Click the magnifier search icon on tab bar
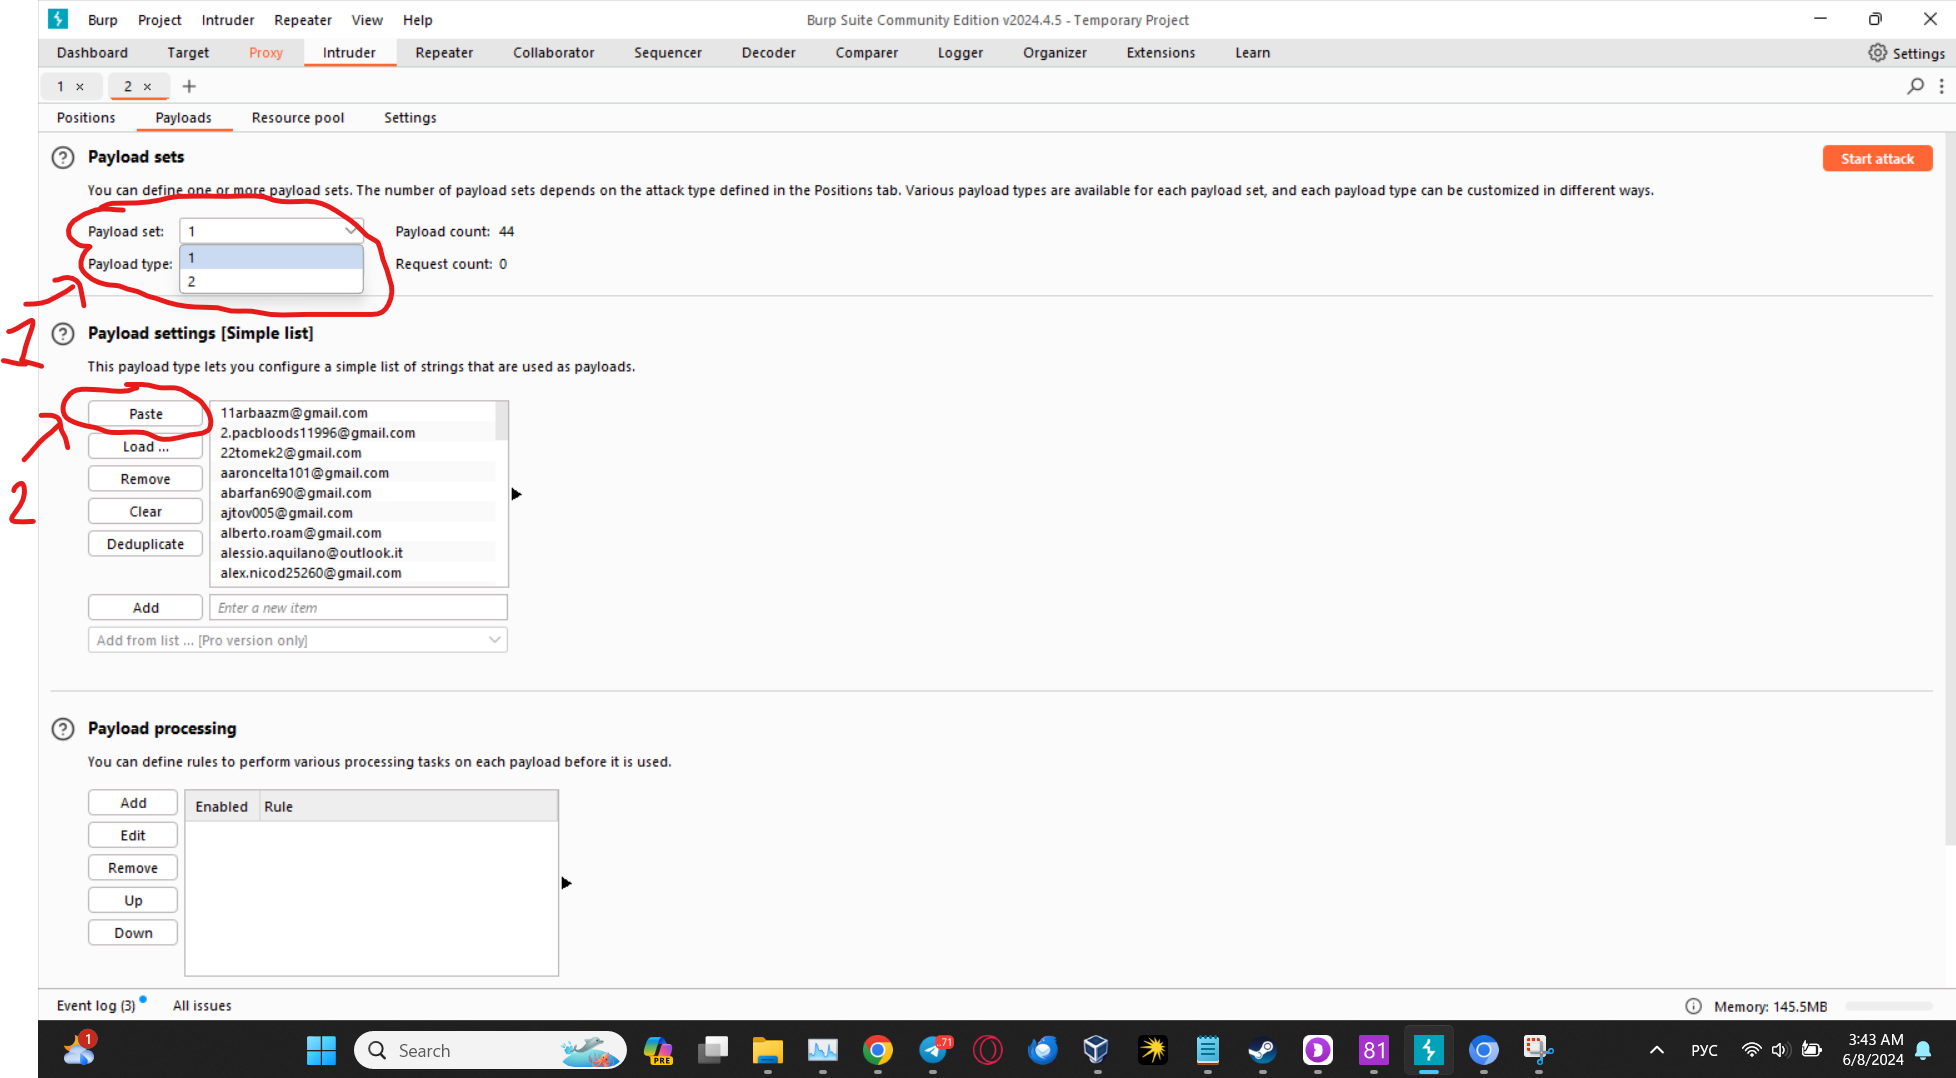The height and width of the screenshot is (1078, 1956). click(1915, 86)
